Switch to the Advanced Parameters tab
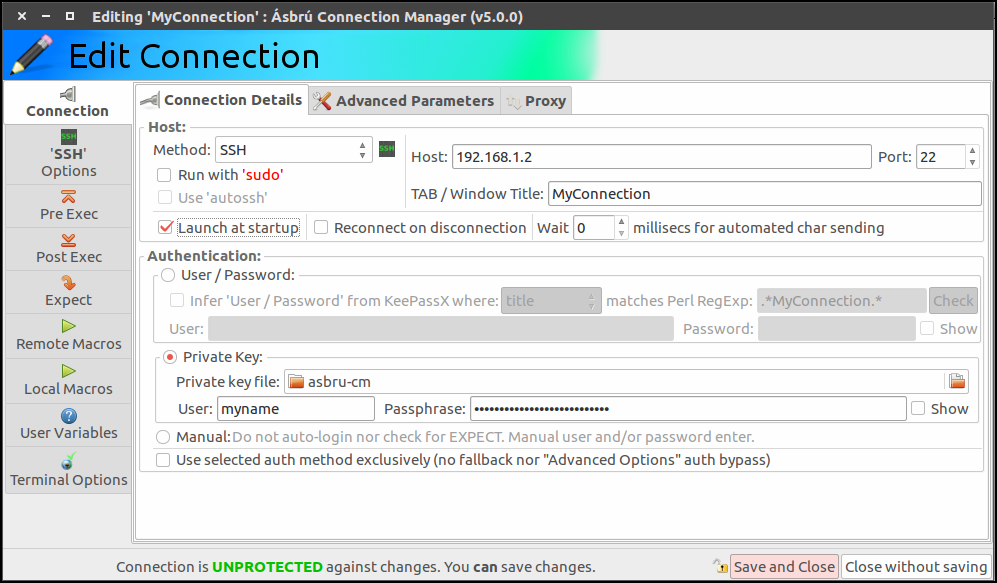Image resolution: width=997 pixels, height=583 pixels. 404,101
